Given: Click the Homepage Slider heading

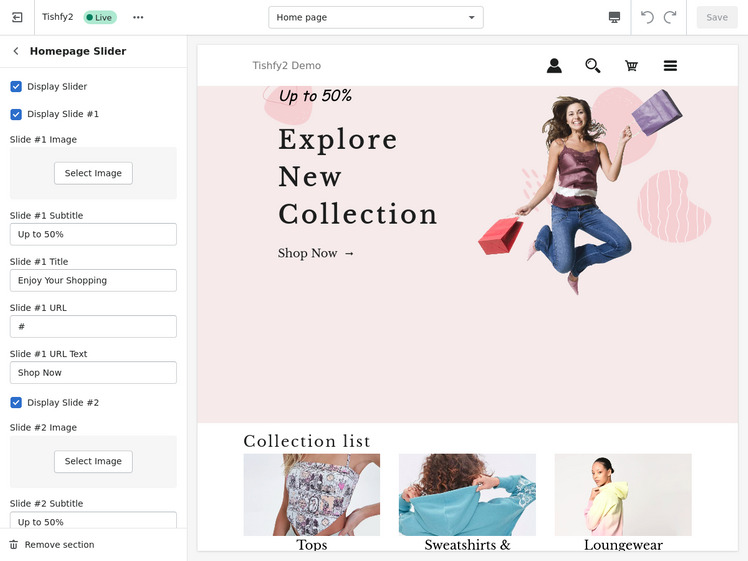Looking at the screenshot, I should tap(78, 51).
